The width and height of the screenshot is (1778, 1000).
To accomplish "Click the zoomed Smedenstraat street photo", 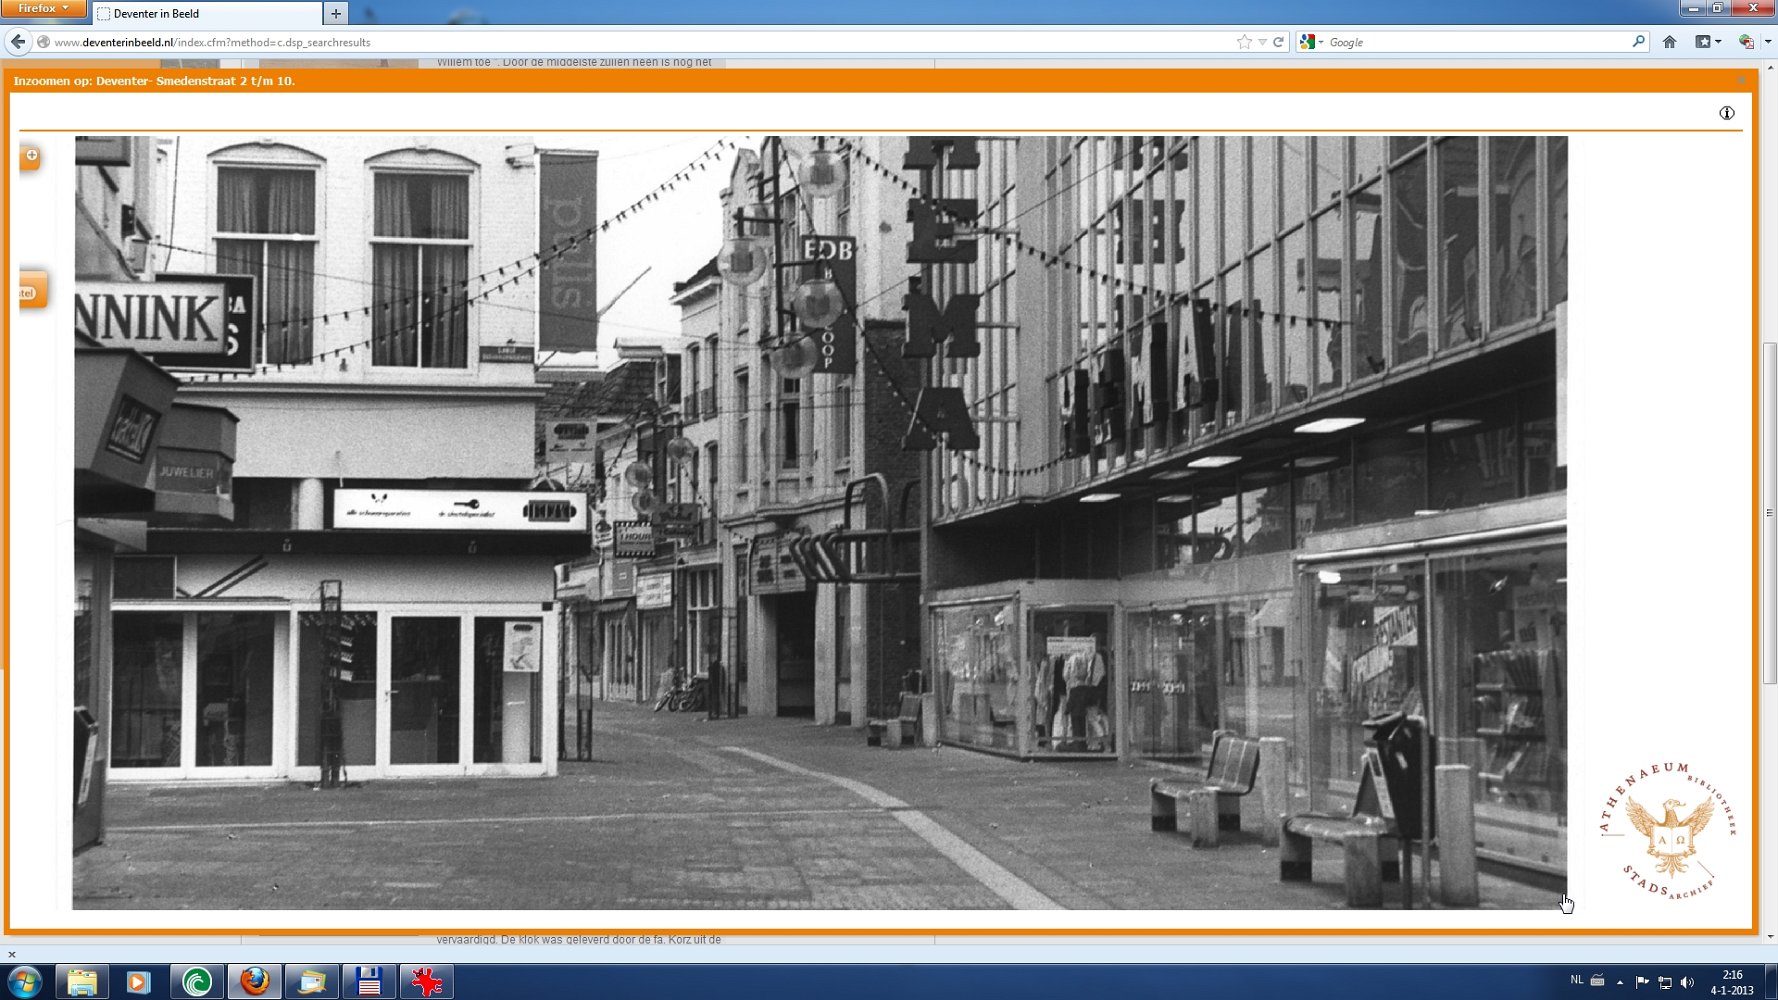I will point(820,523).
